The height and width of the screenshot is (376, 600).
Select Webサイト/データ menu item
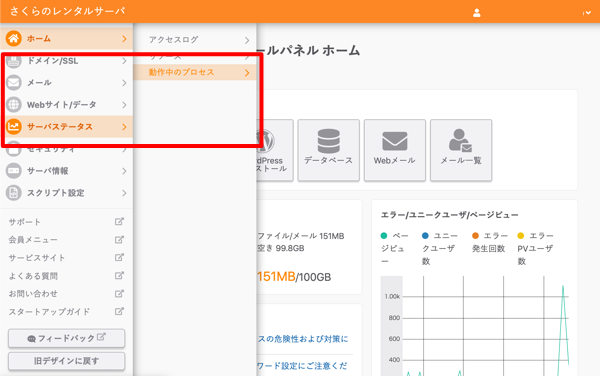[x=67, y=104]
